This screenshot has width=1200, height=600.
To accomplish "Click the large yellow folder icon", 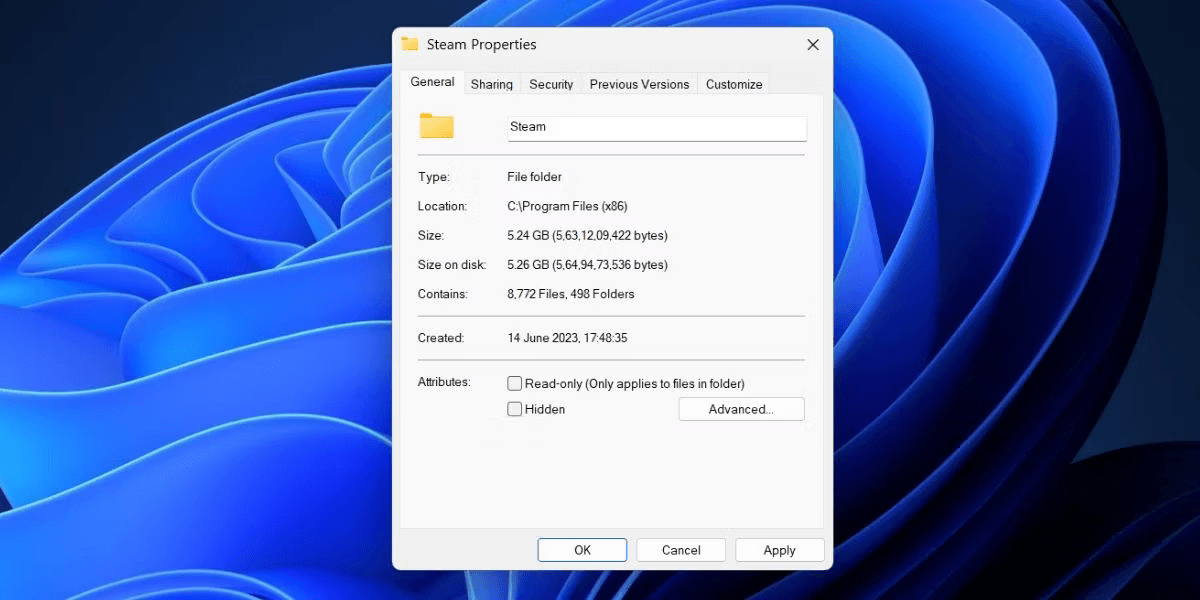I will point(436,127).
